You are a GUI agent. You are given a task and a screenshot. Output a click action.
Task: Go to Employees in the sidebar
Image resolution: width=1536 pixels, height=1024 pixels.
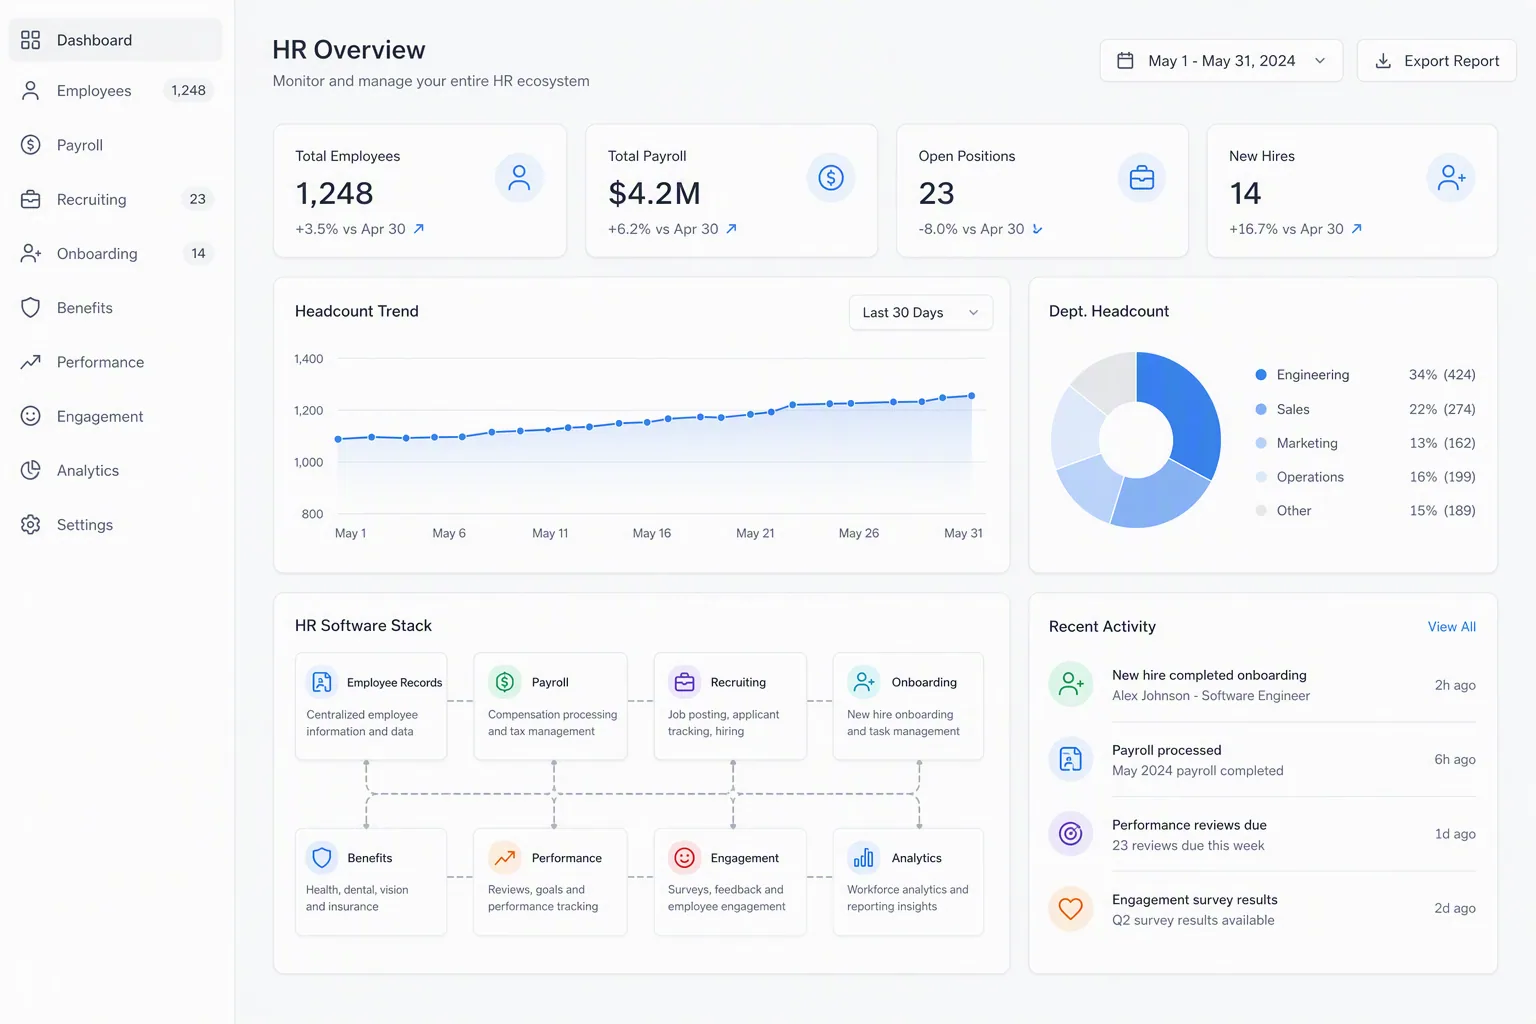tap(116, 91)
